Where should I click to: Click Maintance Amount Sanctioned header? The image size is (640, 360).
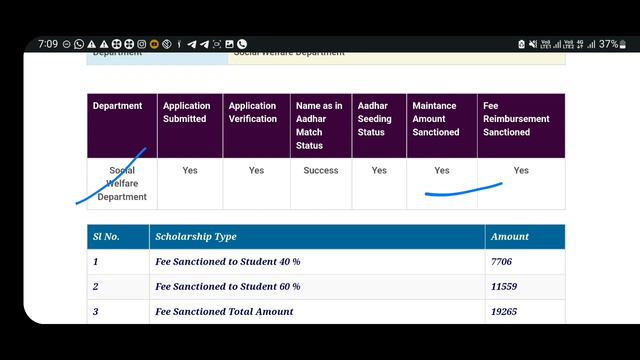tap(442, 126)
